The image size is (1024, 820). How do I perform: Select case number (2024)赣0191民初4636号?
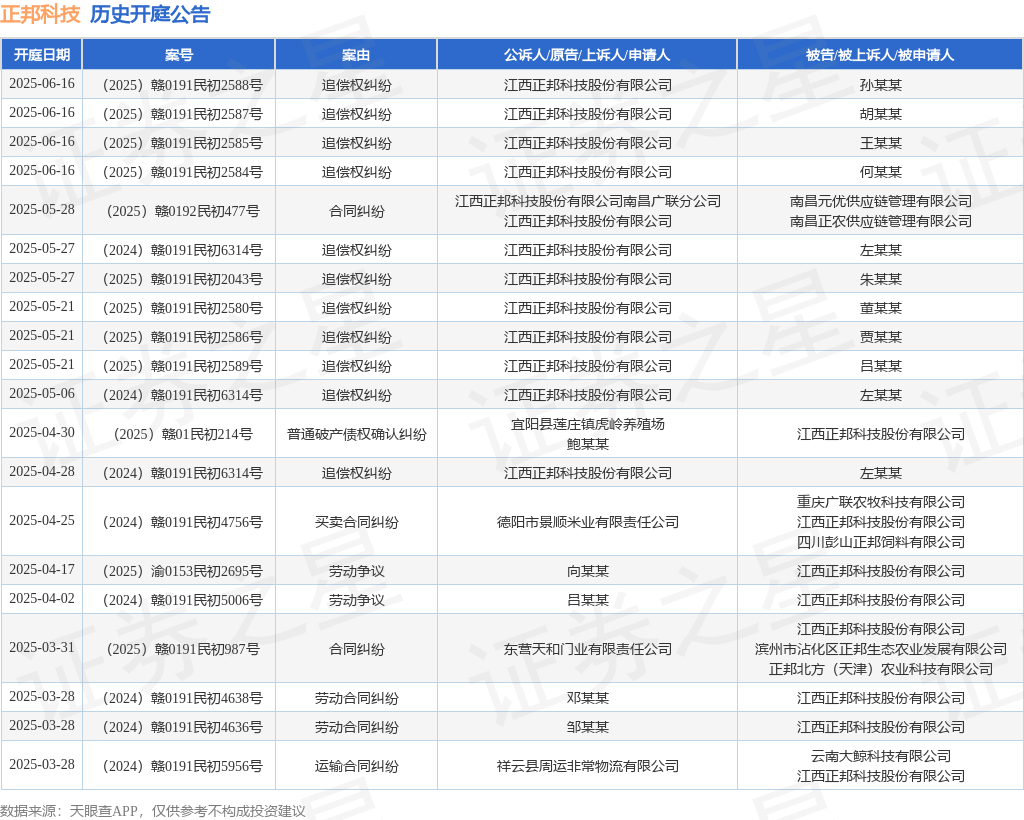(x=183, y=727)
